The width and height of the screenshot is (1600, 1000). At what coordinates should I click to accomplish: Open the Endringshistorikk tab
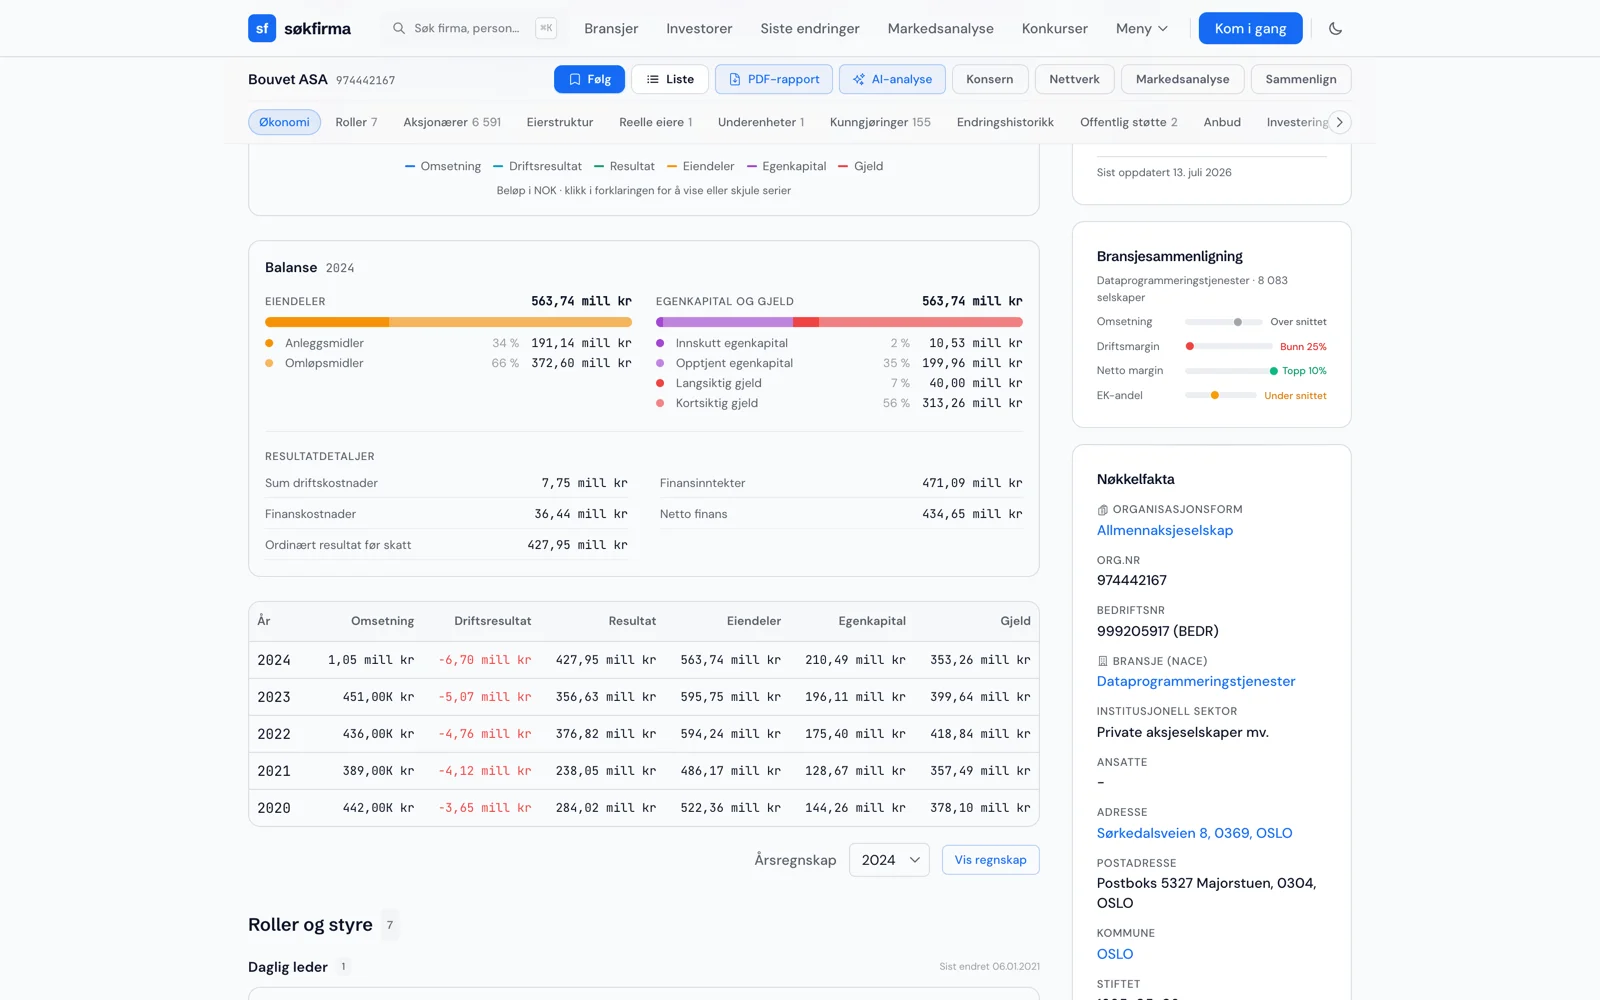pyautogui.click(x=1005, y=122)
